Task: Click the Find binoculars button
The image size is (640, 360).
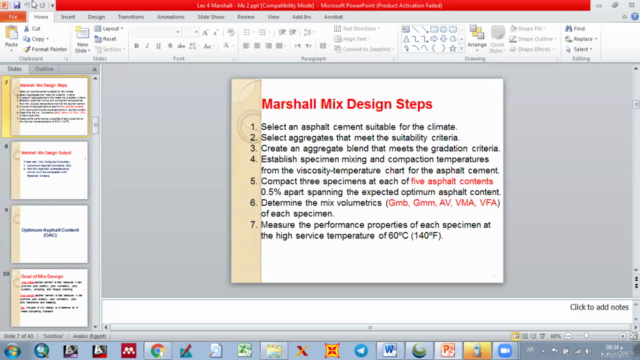Action: coord(575,29)
